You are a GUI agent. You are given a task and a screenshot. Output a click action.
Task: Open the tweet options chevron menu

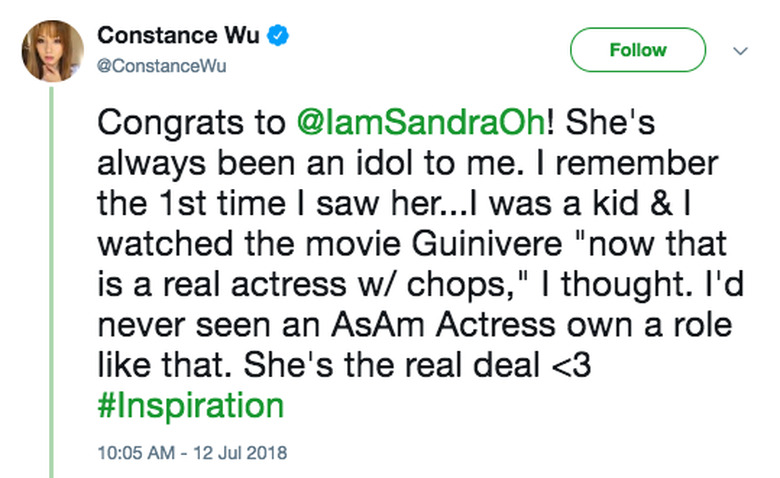pyautogui.click(x=741, y=50)
